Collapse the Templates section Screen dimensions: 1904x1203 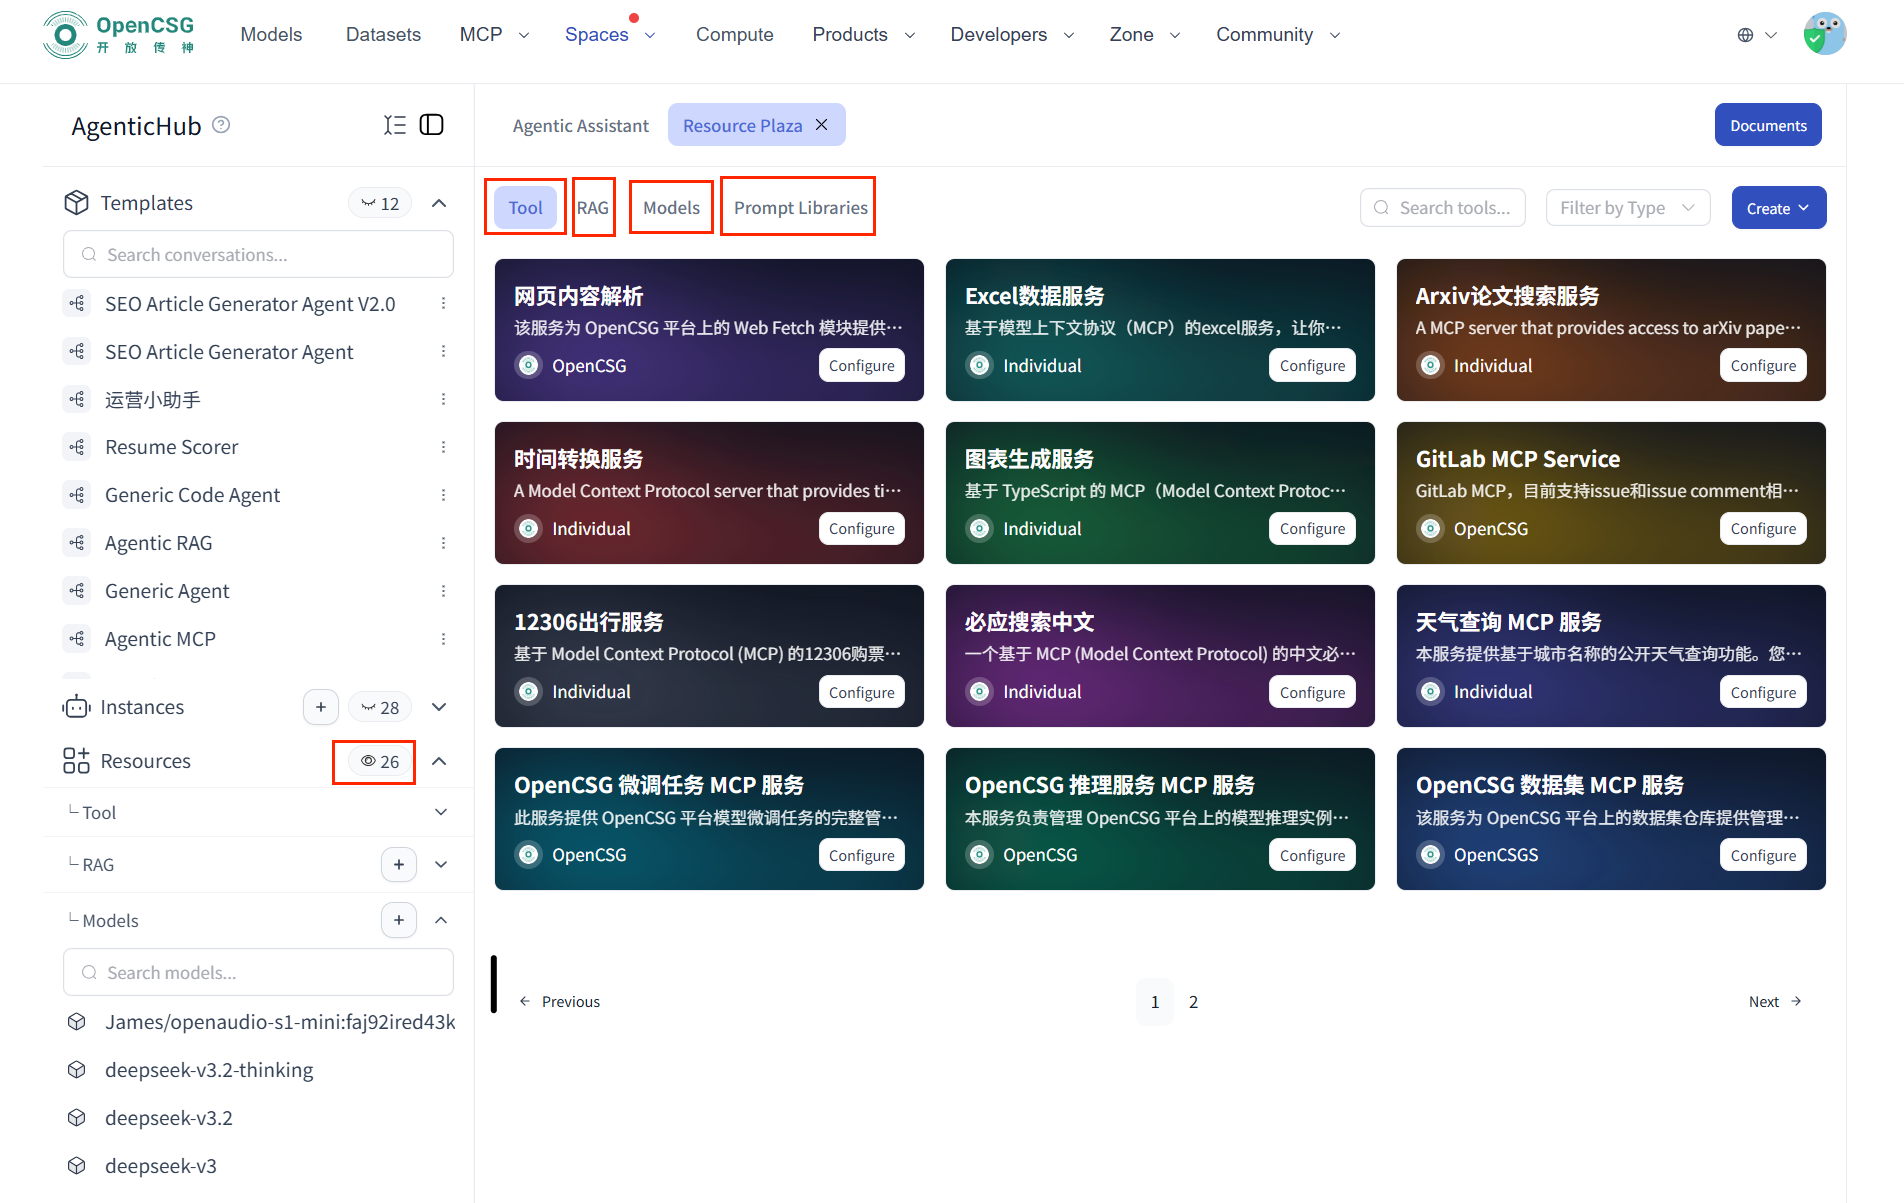coord(439,203)
